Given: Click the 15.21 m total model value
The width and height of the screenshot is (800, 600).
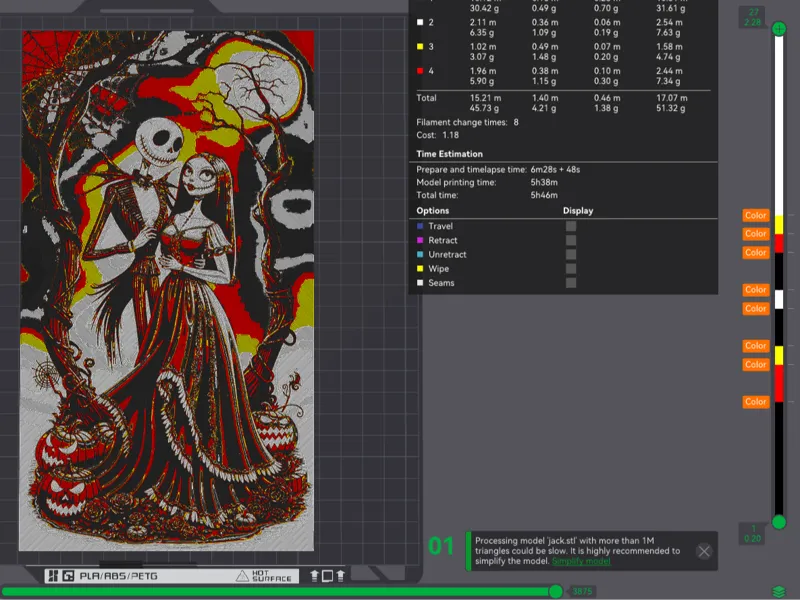Looking at the screenshot, I should [x=485, y=98].
